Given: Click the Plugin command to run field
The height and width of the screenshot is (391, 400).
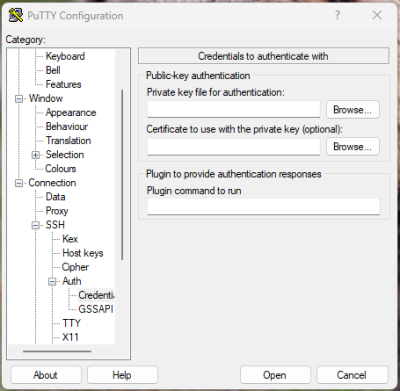Looking at the screenshot, I should [263, 207].
